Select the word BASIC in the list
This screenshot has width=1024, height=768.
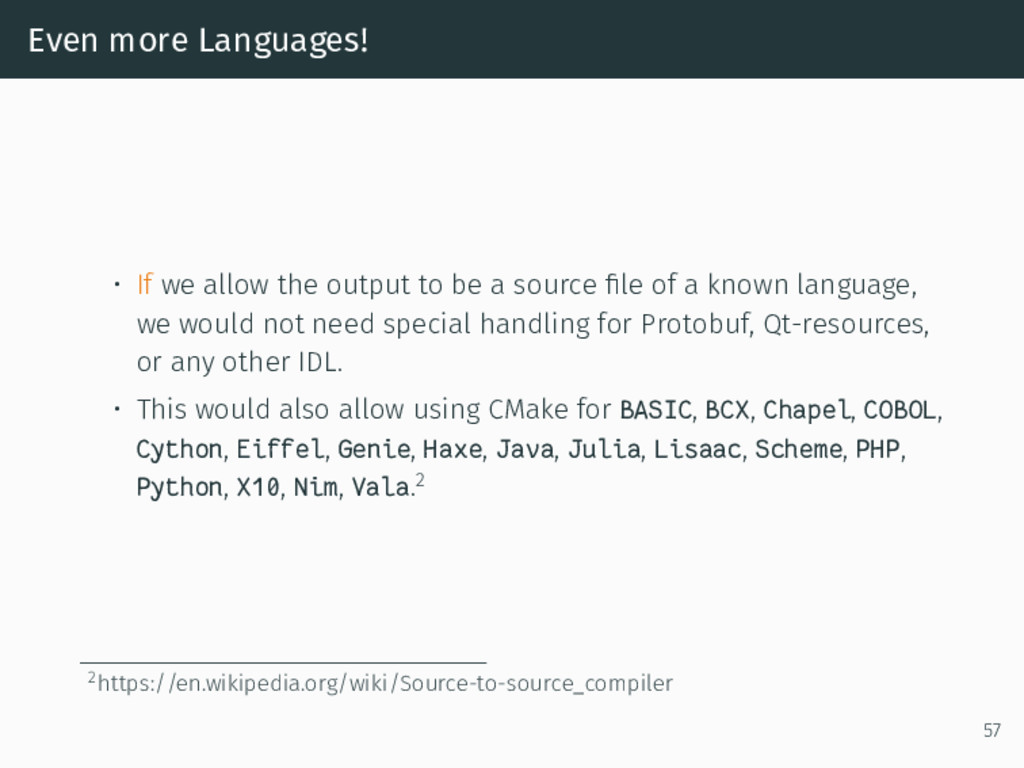(x=655, y=410)
